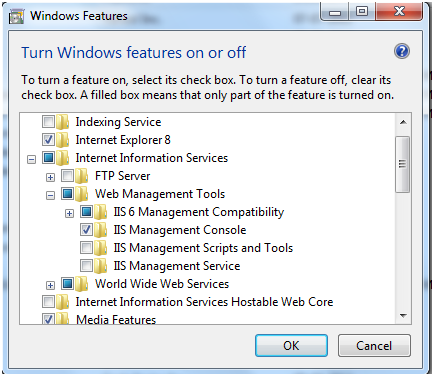Uncheck the Internet Explorer 8 checkbox
The image size is (434, 376).
point(48,140)
